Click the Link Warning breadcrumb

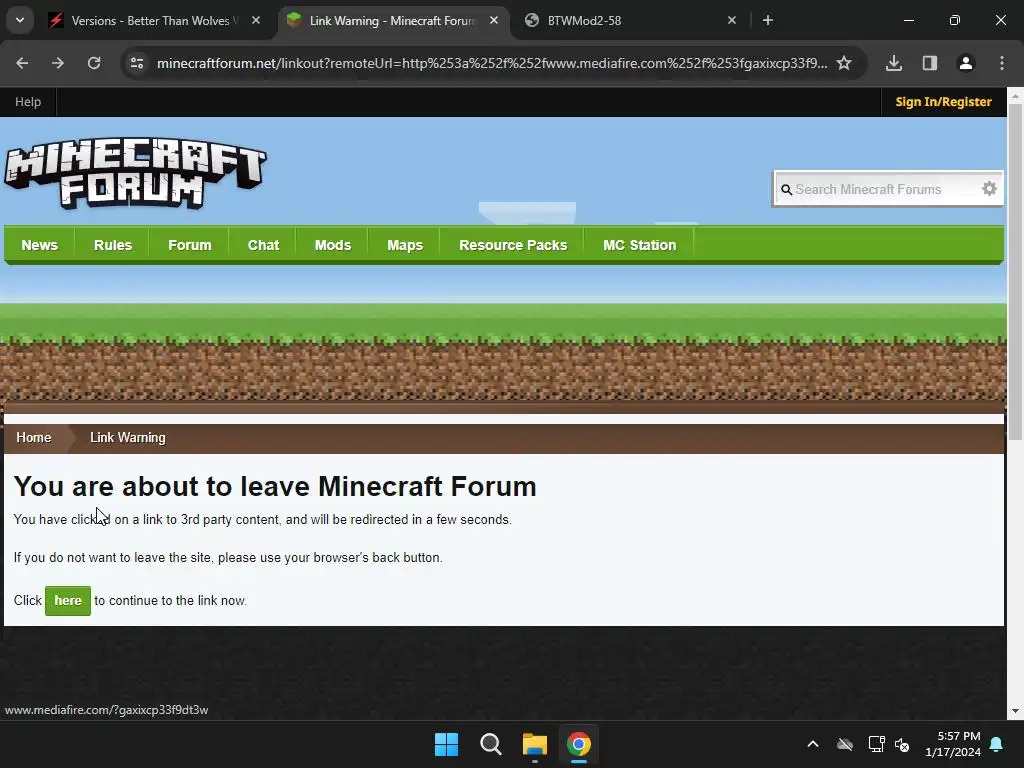click(128, 438)
